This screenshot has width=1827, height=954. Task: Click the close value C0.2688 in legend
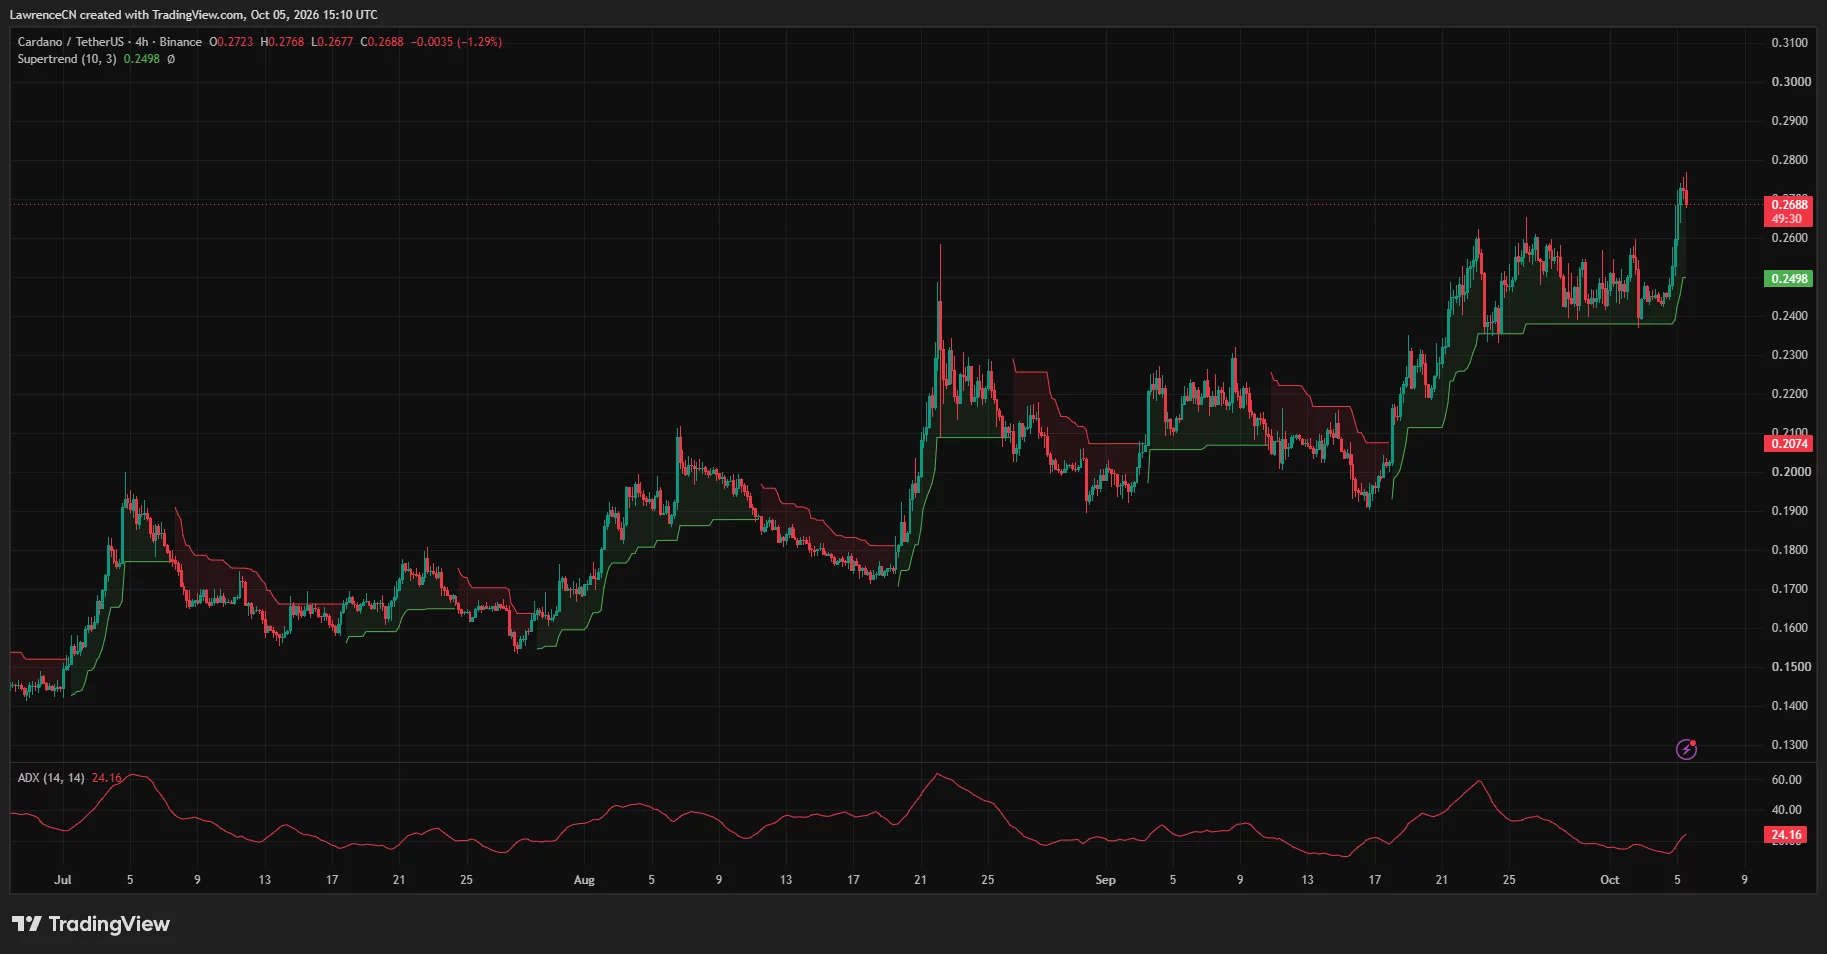click(382, 42)
